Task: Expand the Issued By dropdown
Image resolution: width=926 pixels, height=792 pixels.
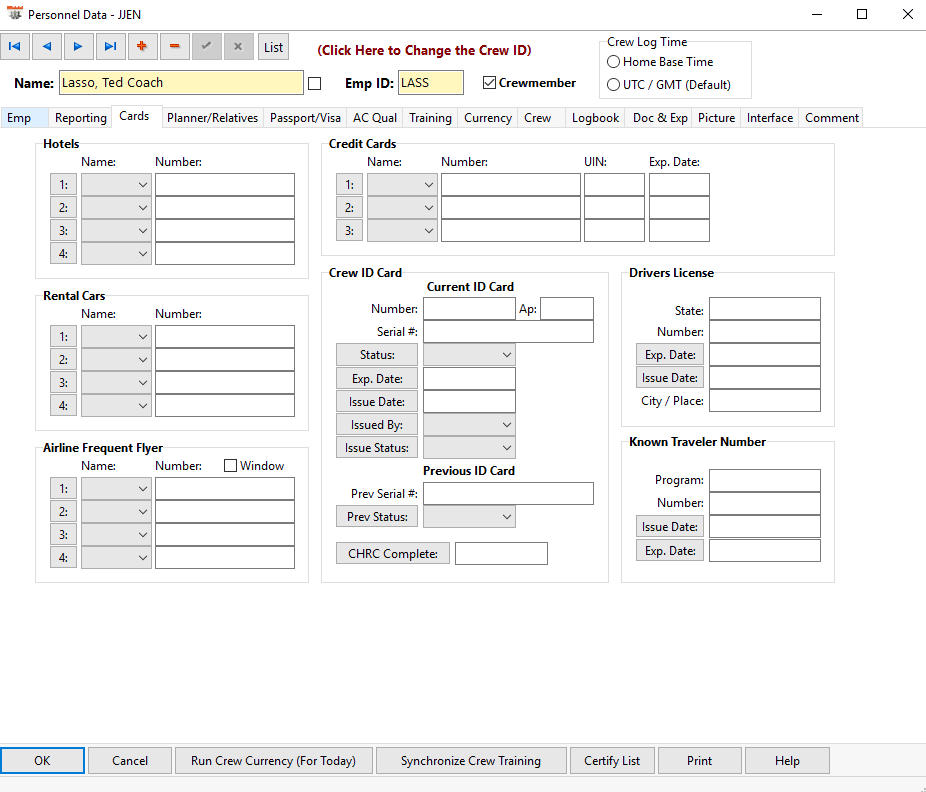Action: pyautogui.click(x=469, y=425)
